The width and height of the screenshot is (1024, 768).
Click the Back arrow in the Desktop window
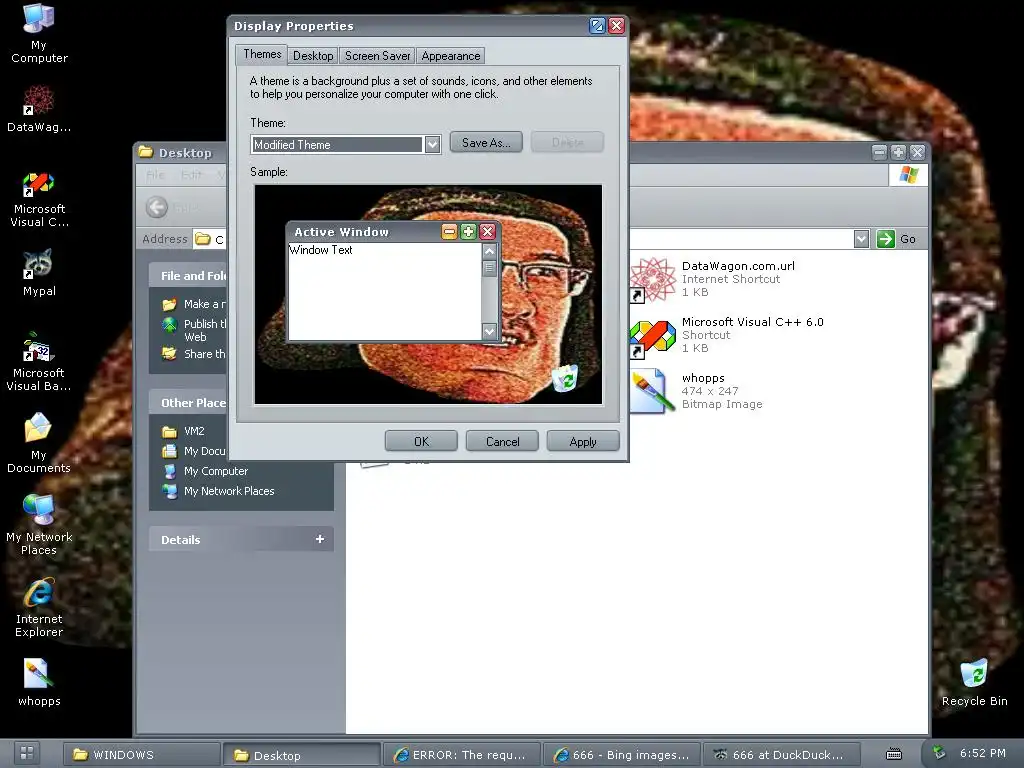click(x=157, y=208)
